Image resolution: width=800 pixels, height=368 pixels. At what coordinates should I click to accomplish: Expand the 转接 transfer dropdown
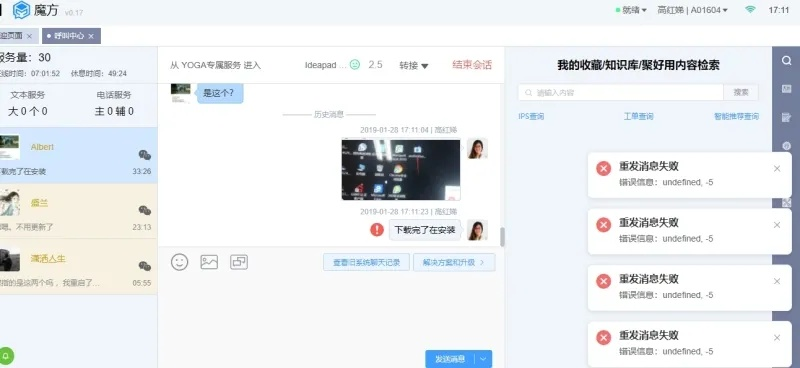414,65
